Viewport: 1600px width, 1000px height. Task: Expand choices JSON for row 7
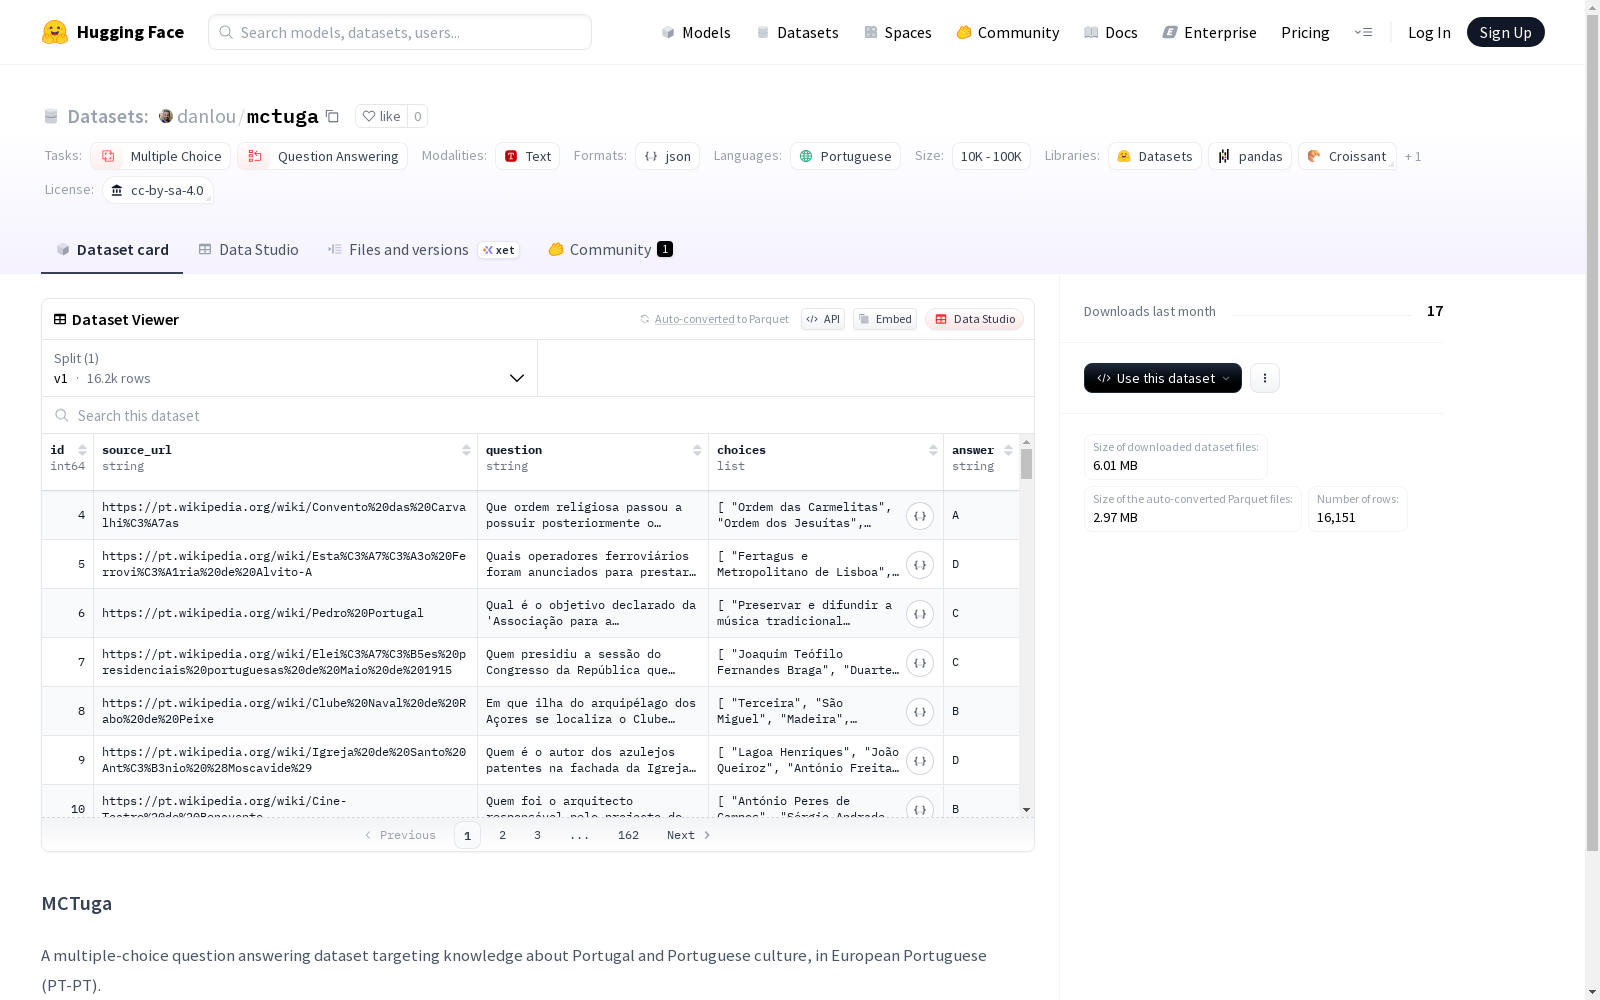920,663
